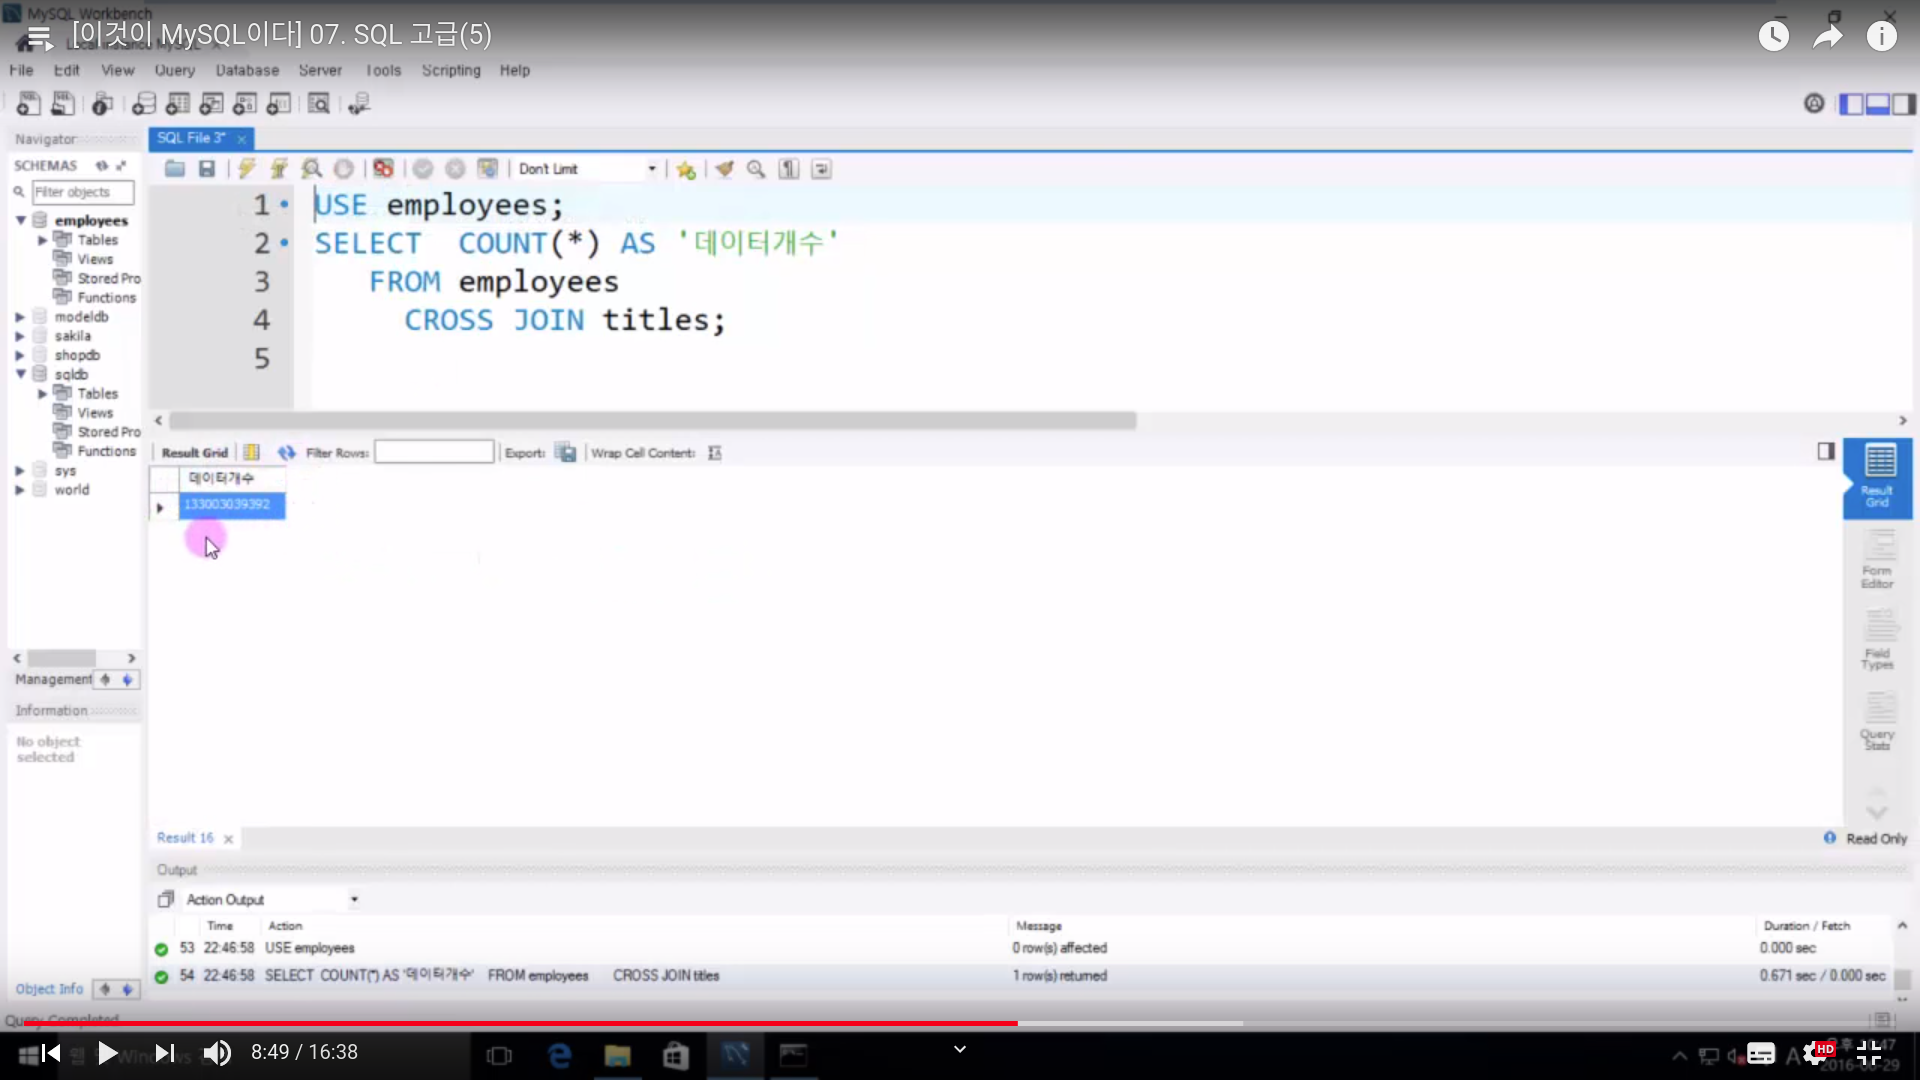Click the create stored procedure icon

pyautogui.click(x=245, y=103)
